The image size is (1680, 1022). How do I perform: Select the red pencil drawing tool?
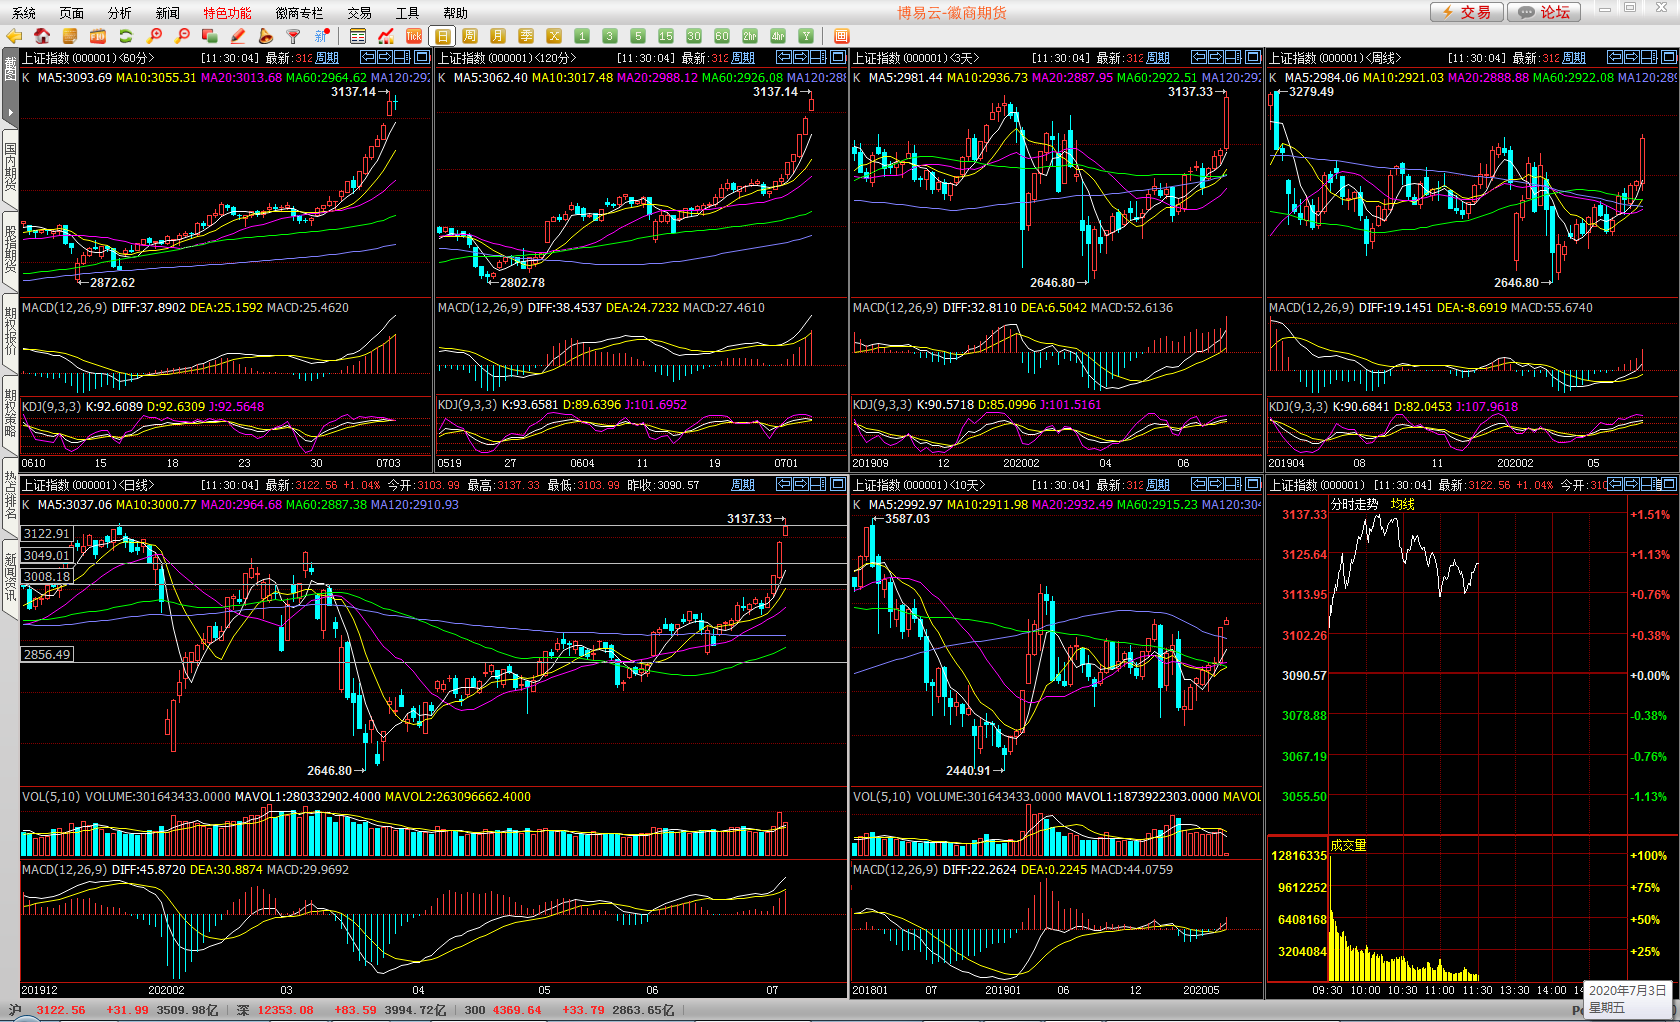[238, 36]
